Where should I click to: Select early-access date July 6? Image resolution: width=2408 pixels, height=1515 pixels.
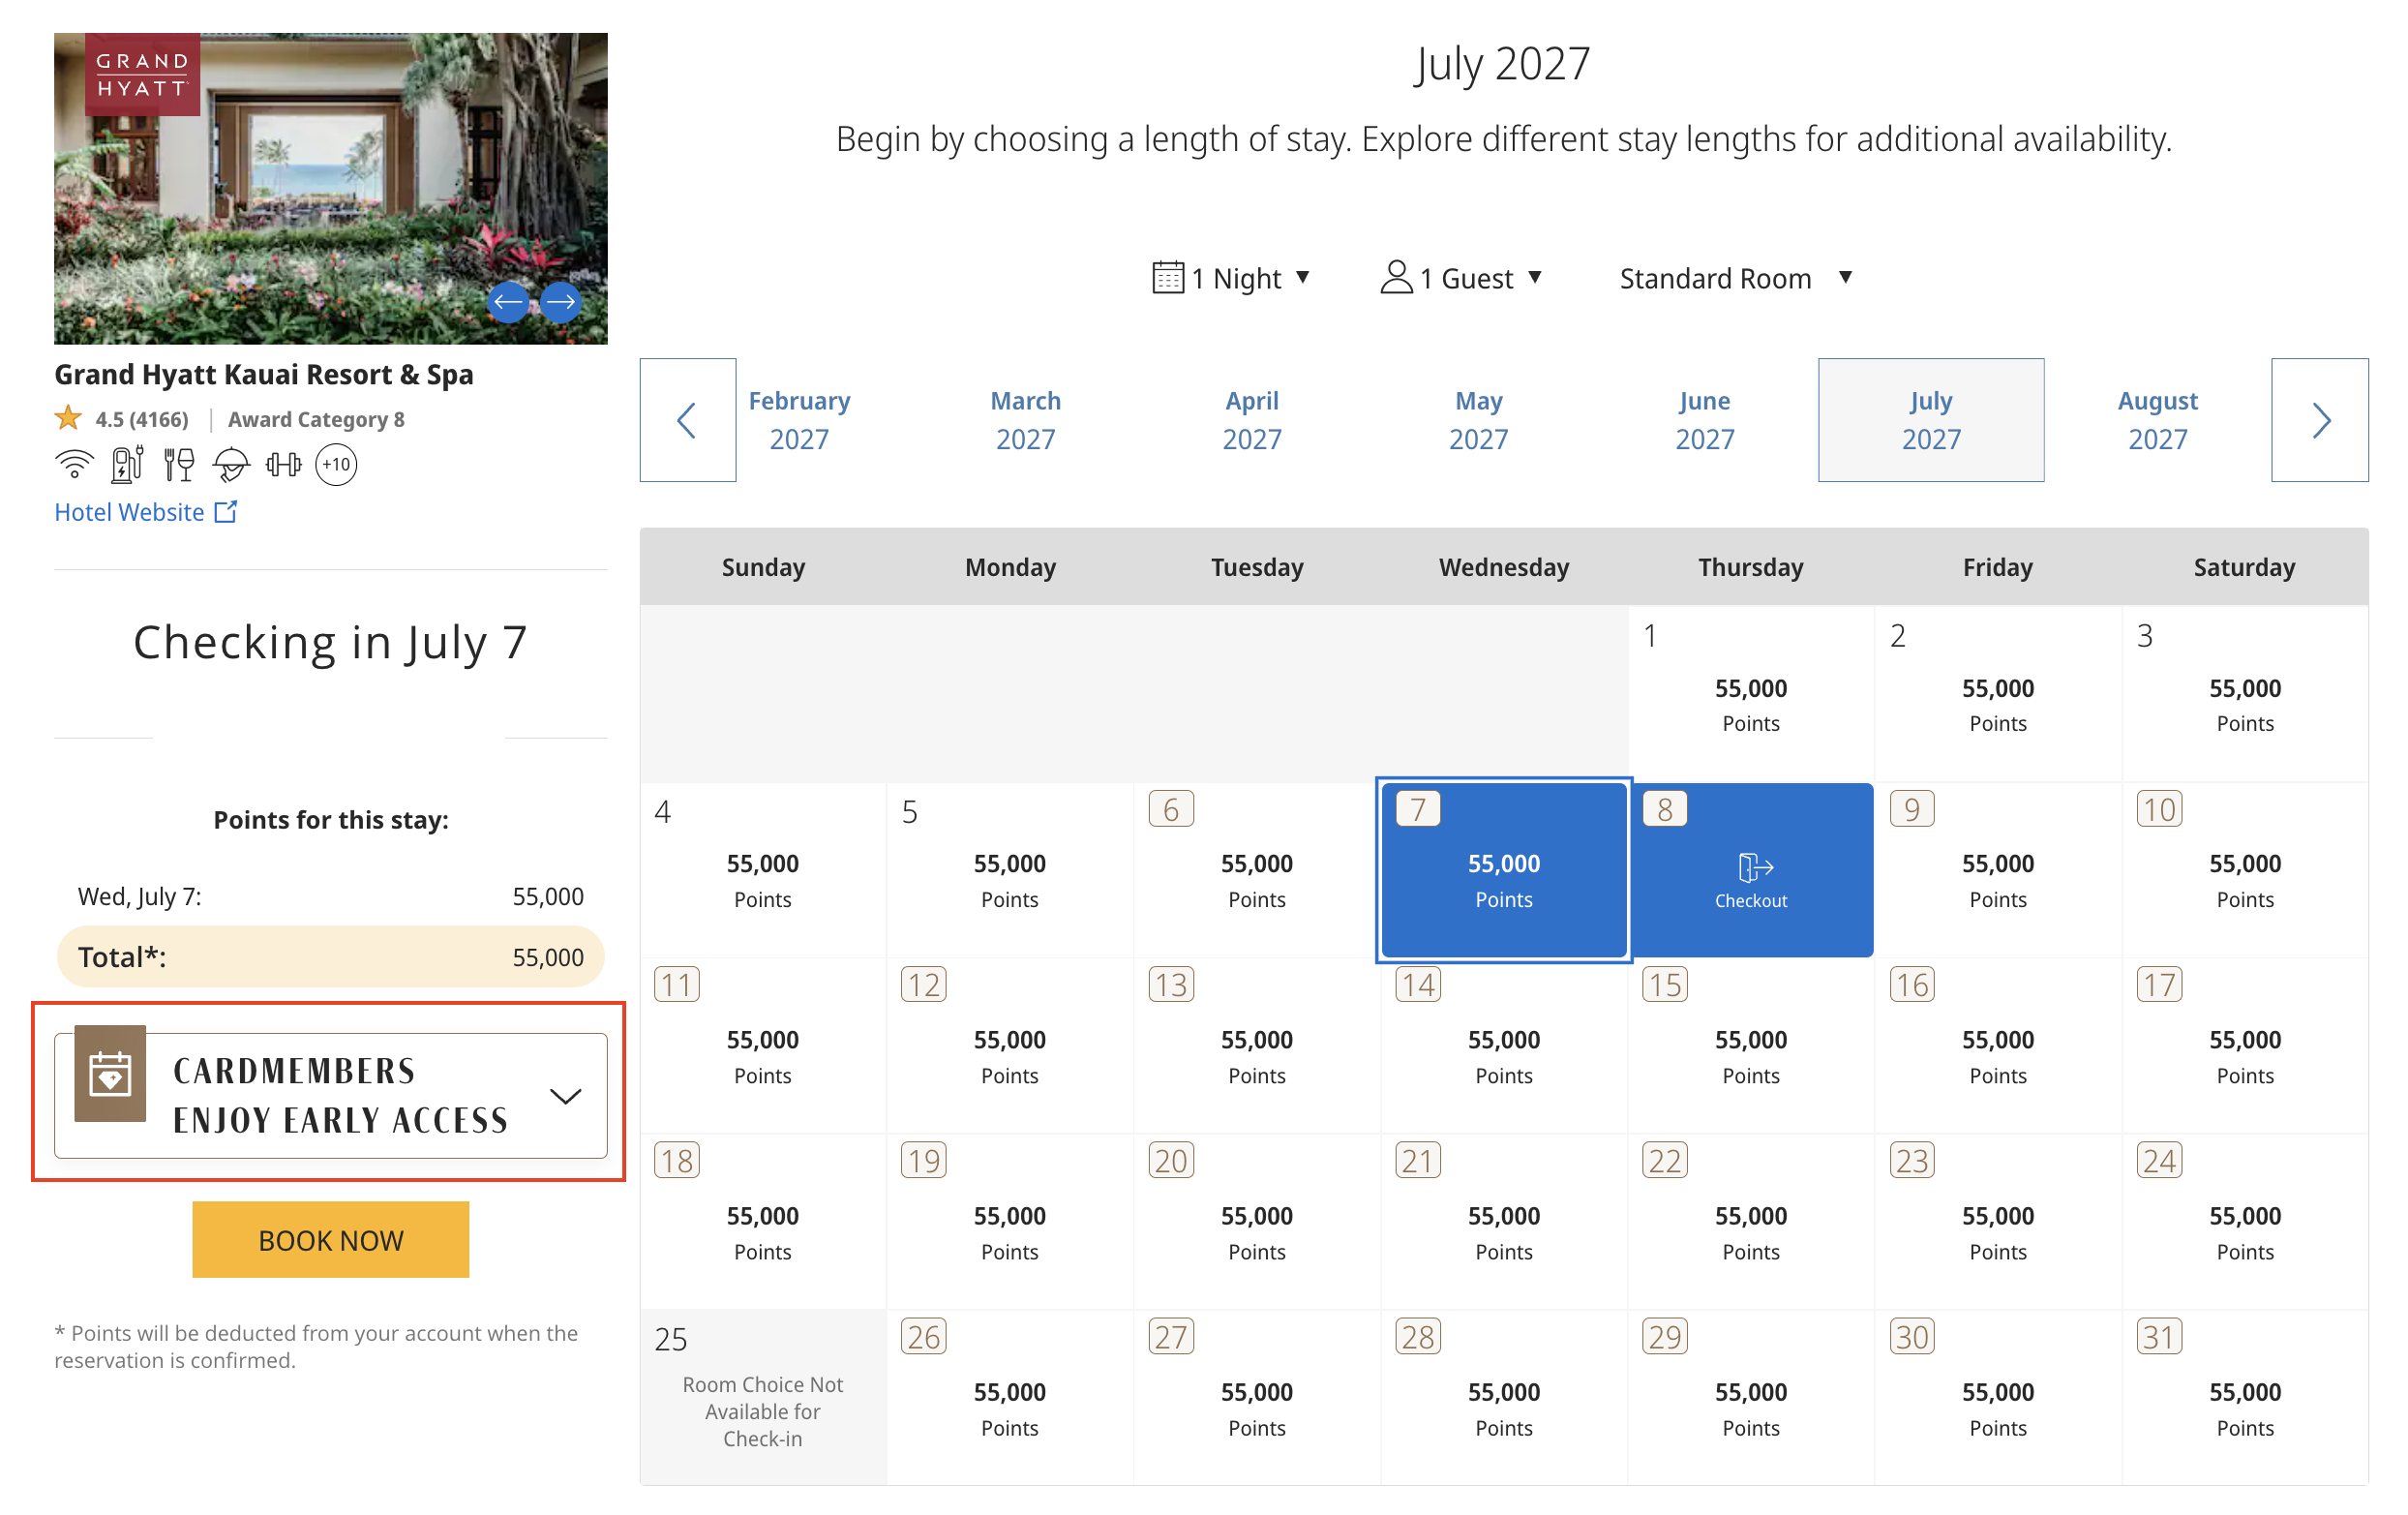click(x=1257, y=869)
